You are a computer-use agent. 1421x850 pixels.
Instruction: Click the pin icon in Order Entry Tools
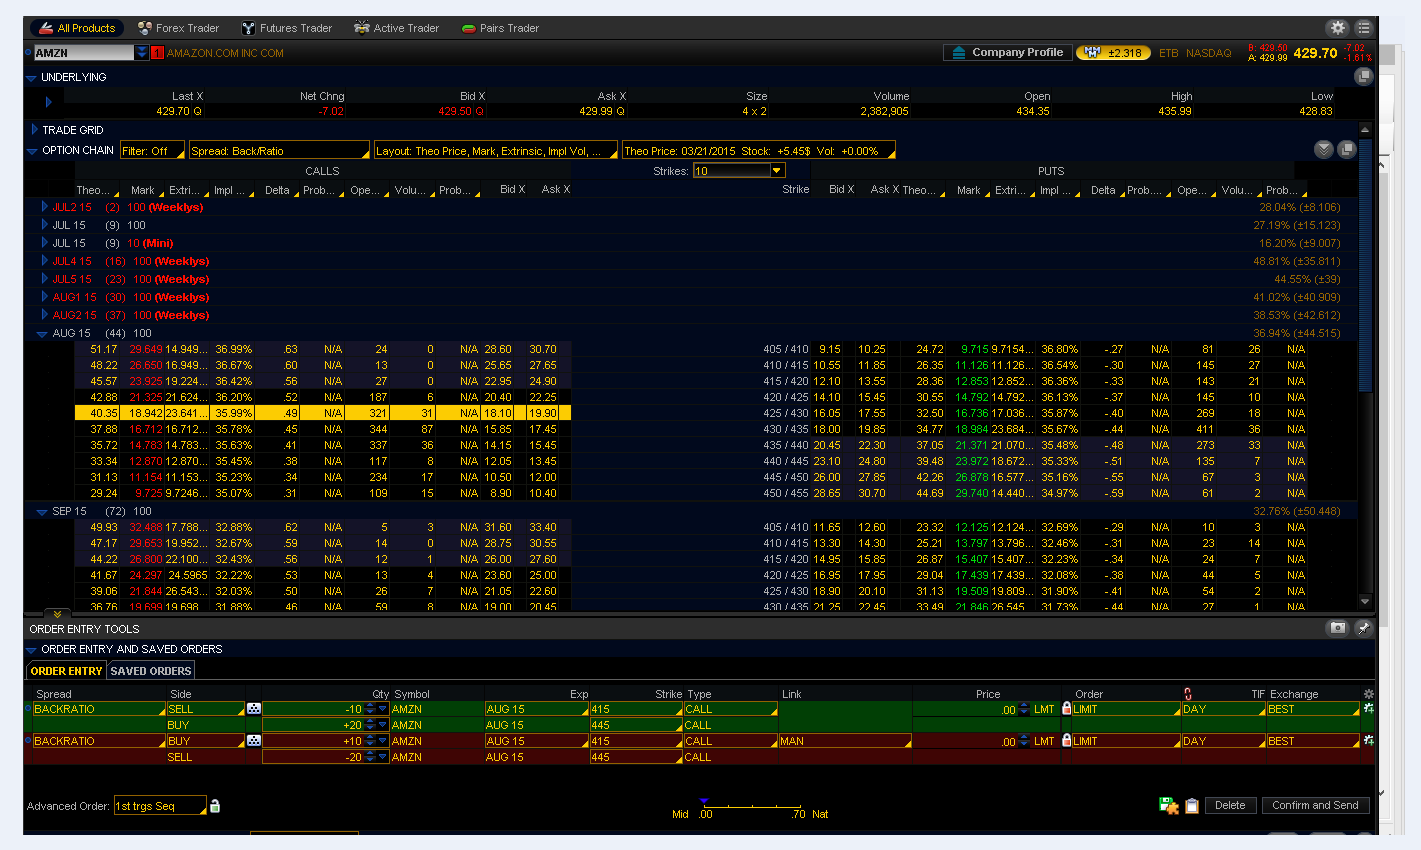click(x=1363, y=628)
